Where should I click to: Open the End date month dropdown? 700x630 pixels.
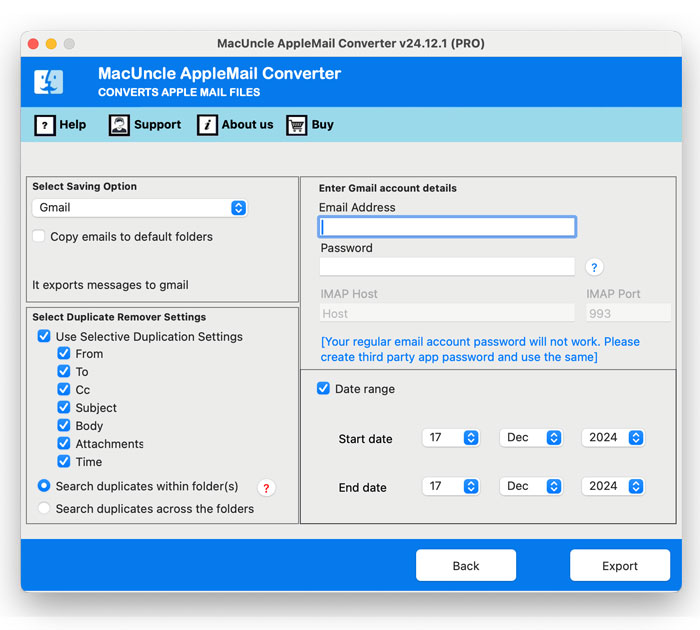pos(530,486)
